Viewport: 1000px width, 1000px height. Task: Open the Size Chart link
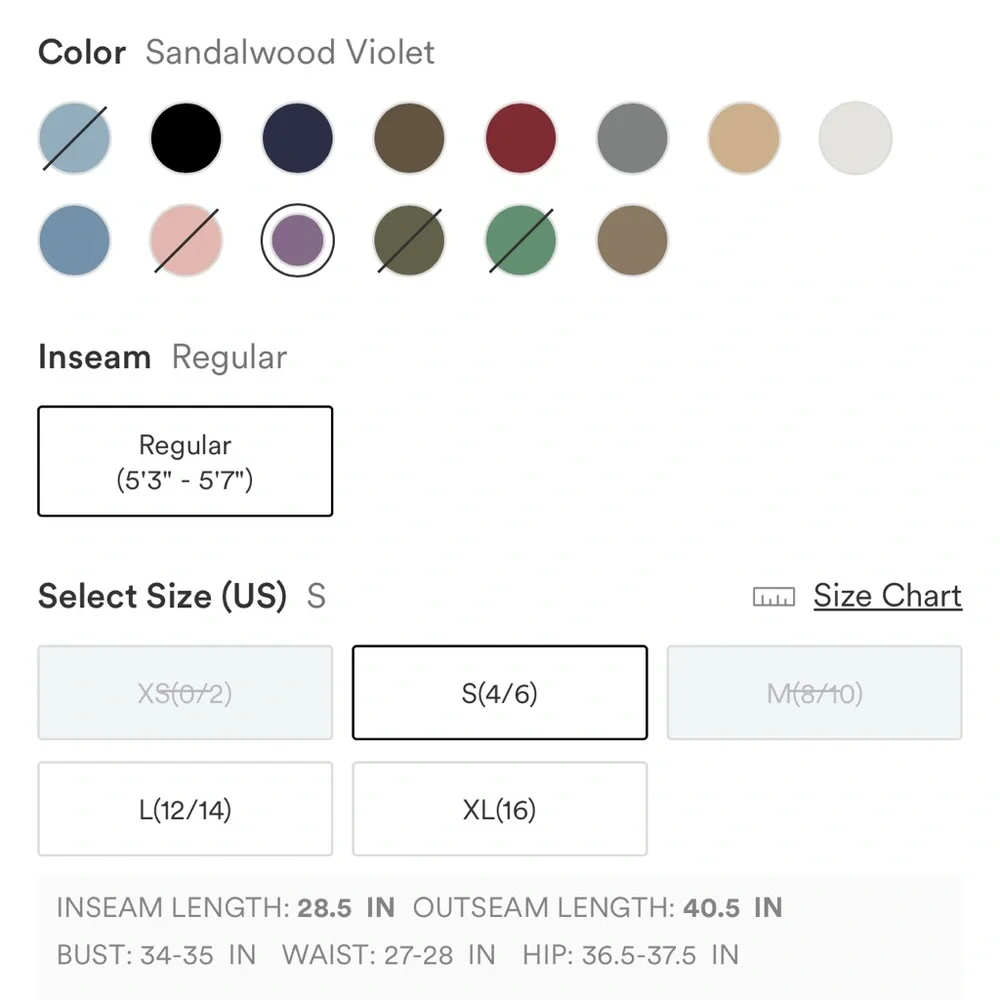[887, 596]
